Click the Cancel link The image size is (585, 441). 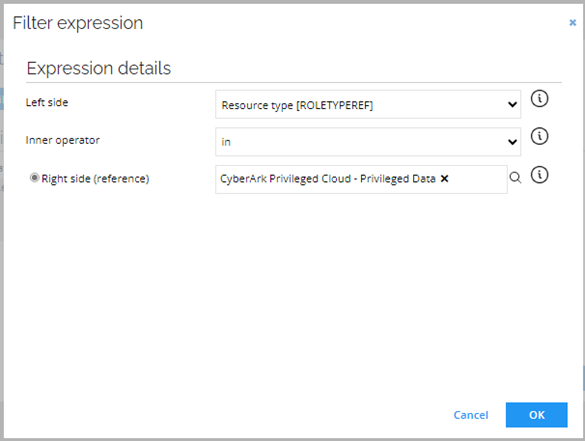point(471,415)
